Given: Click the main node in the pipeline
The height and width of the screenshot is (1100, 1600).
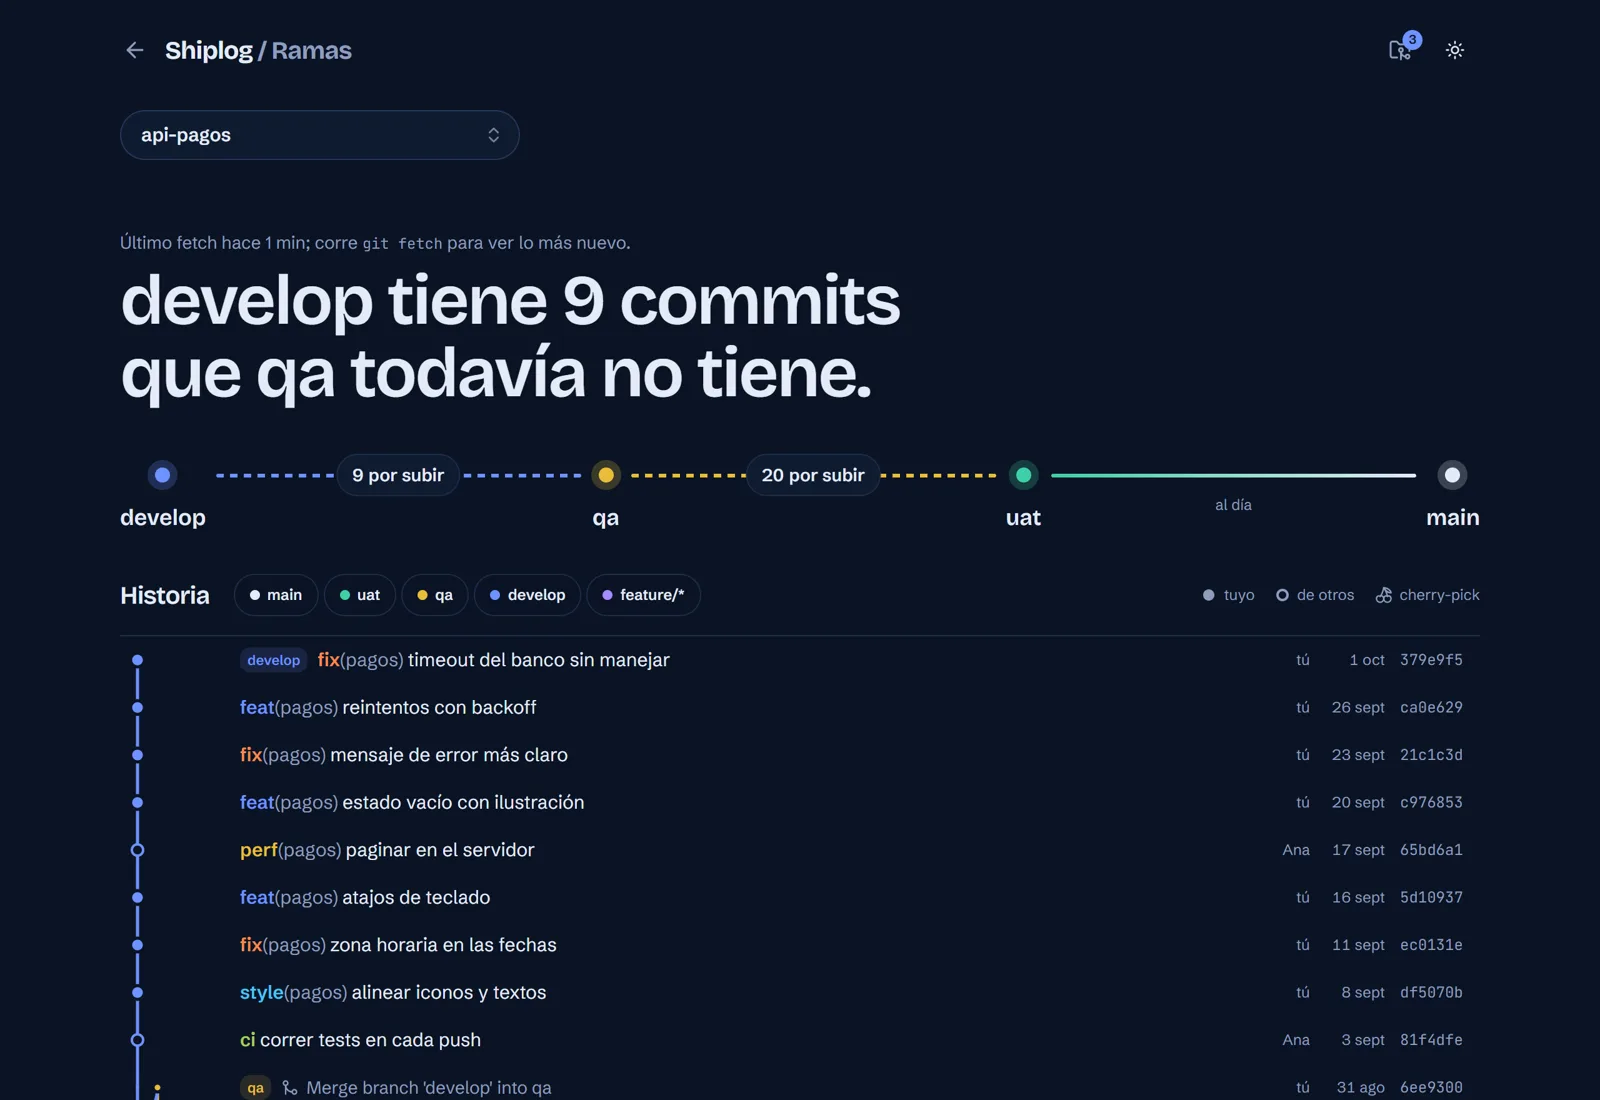Looking at the screenshot, I should click(x=1452, y=475).
